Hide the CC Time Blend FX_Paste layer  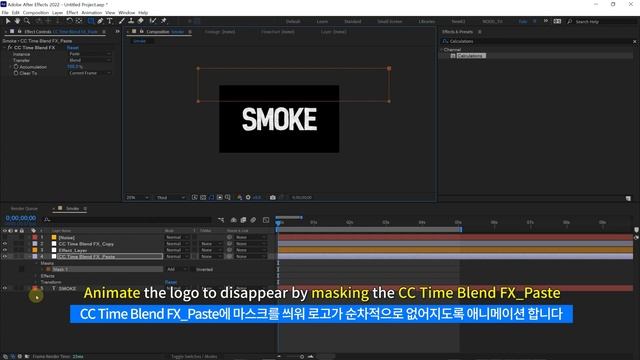point(5,257)
